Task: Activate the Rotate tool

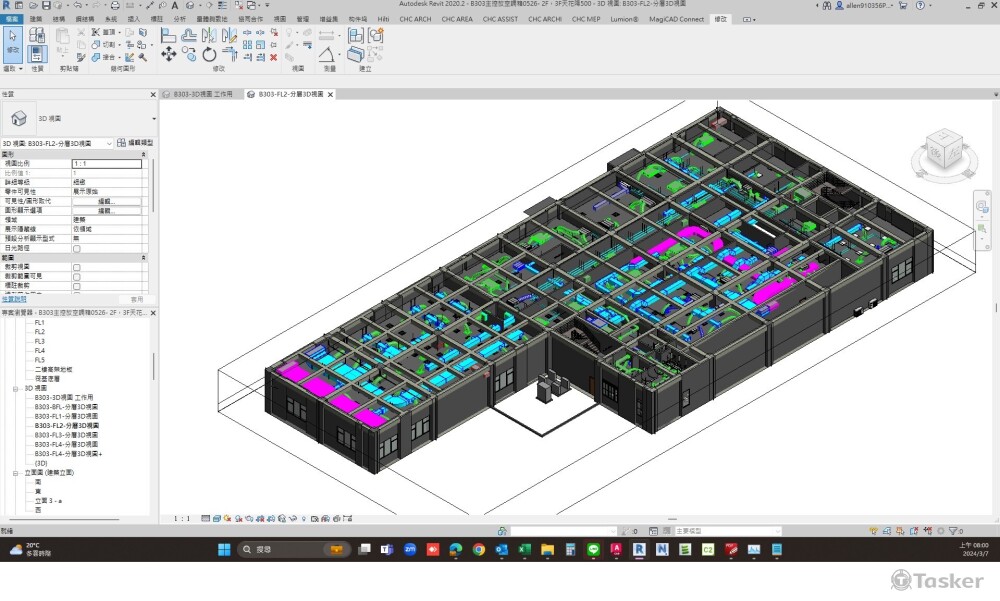Action: pos(208,54)
